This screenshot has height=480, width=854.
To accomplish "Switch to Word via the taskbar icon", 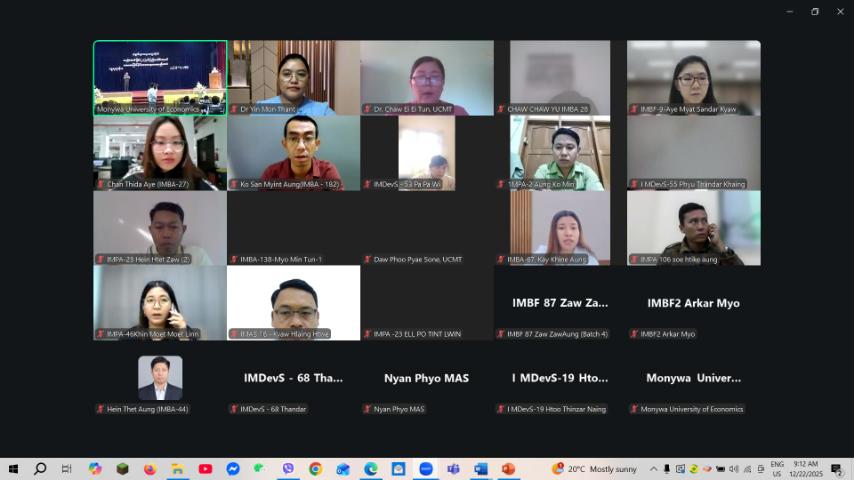I will 481,469.
